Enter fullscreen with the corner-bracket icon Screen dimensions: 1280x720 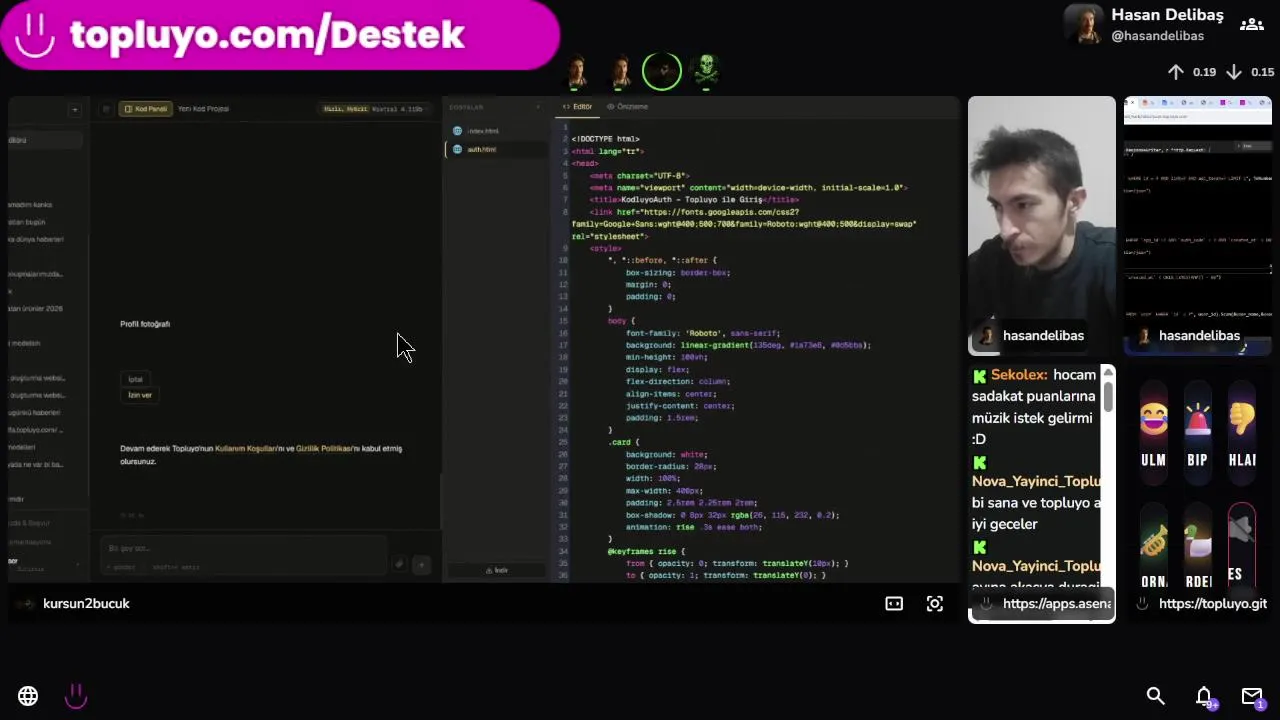coord(935,604)
